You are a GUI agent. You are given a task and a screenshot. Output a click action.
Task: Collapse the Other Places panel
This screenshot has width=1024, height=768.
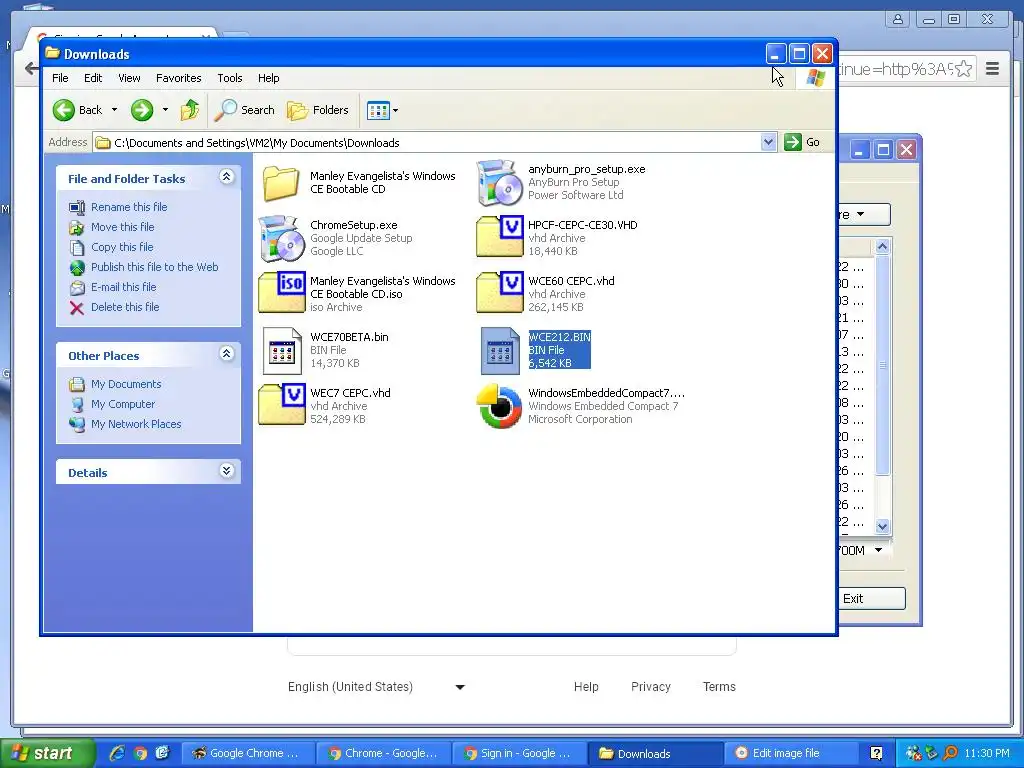(x=227, y=354)
